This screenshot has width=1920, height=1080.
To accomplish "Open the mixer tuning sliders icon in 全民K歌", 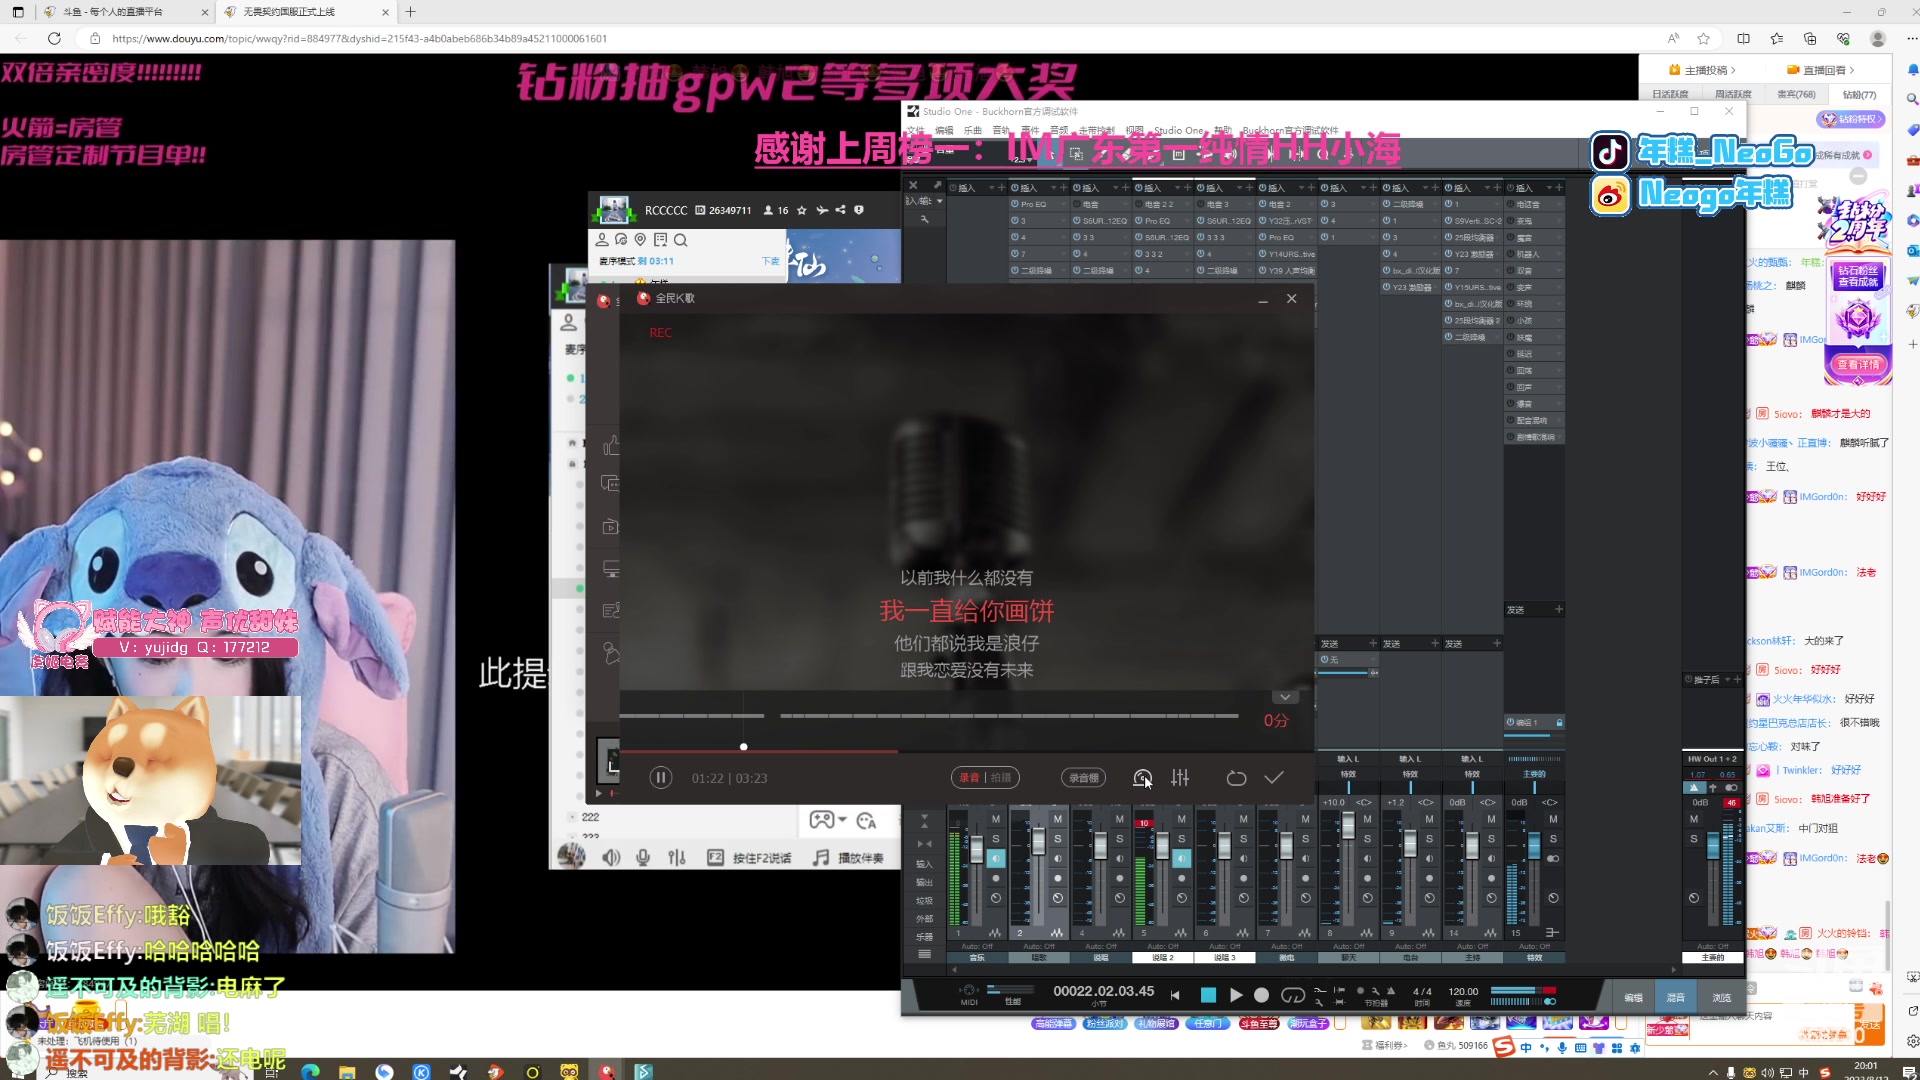I will coord(1180,778).
